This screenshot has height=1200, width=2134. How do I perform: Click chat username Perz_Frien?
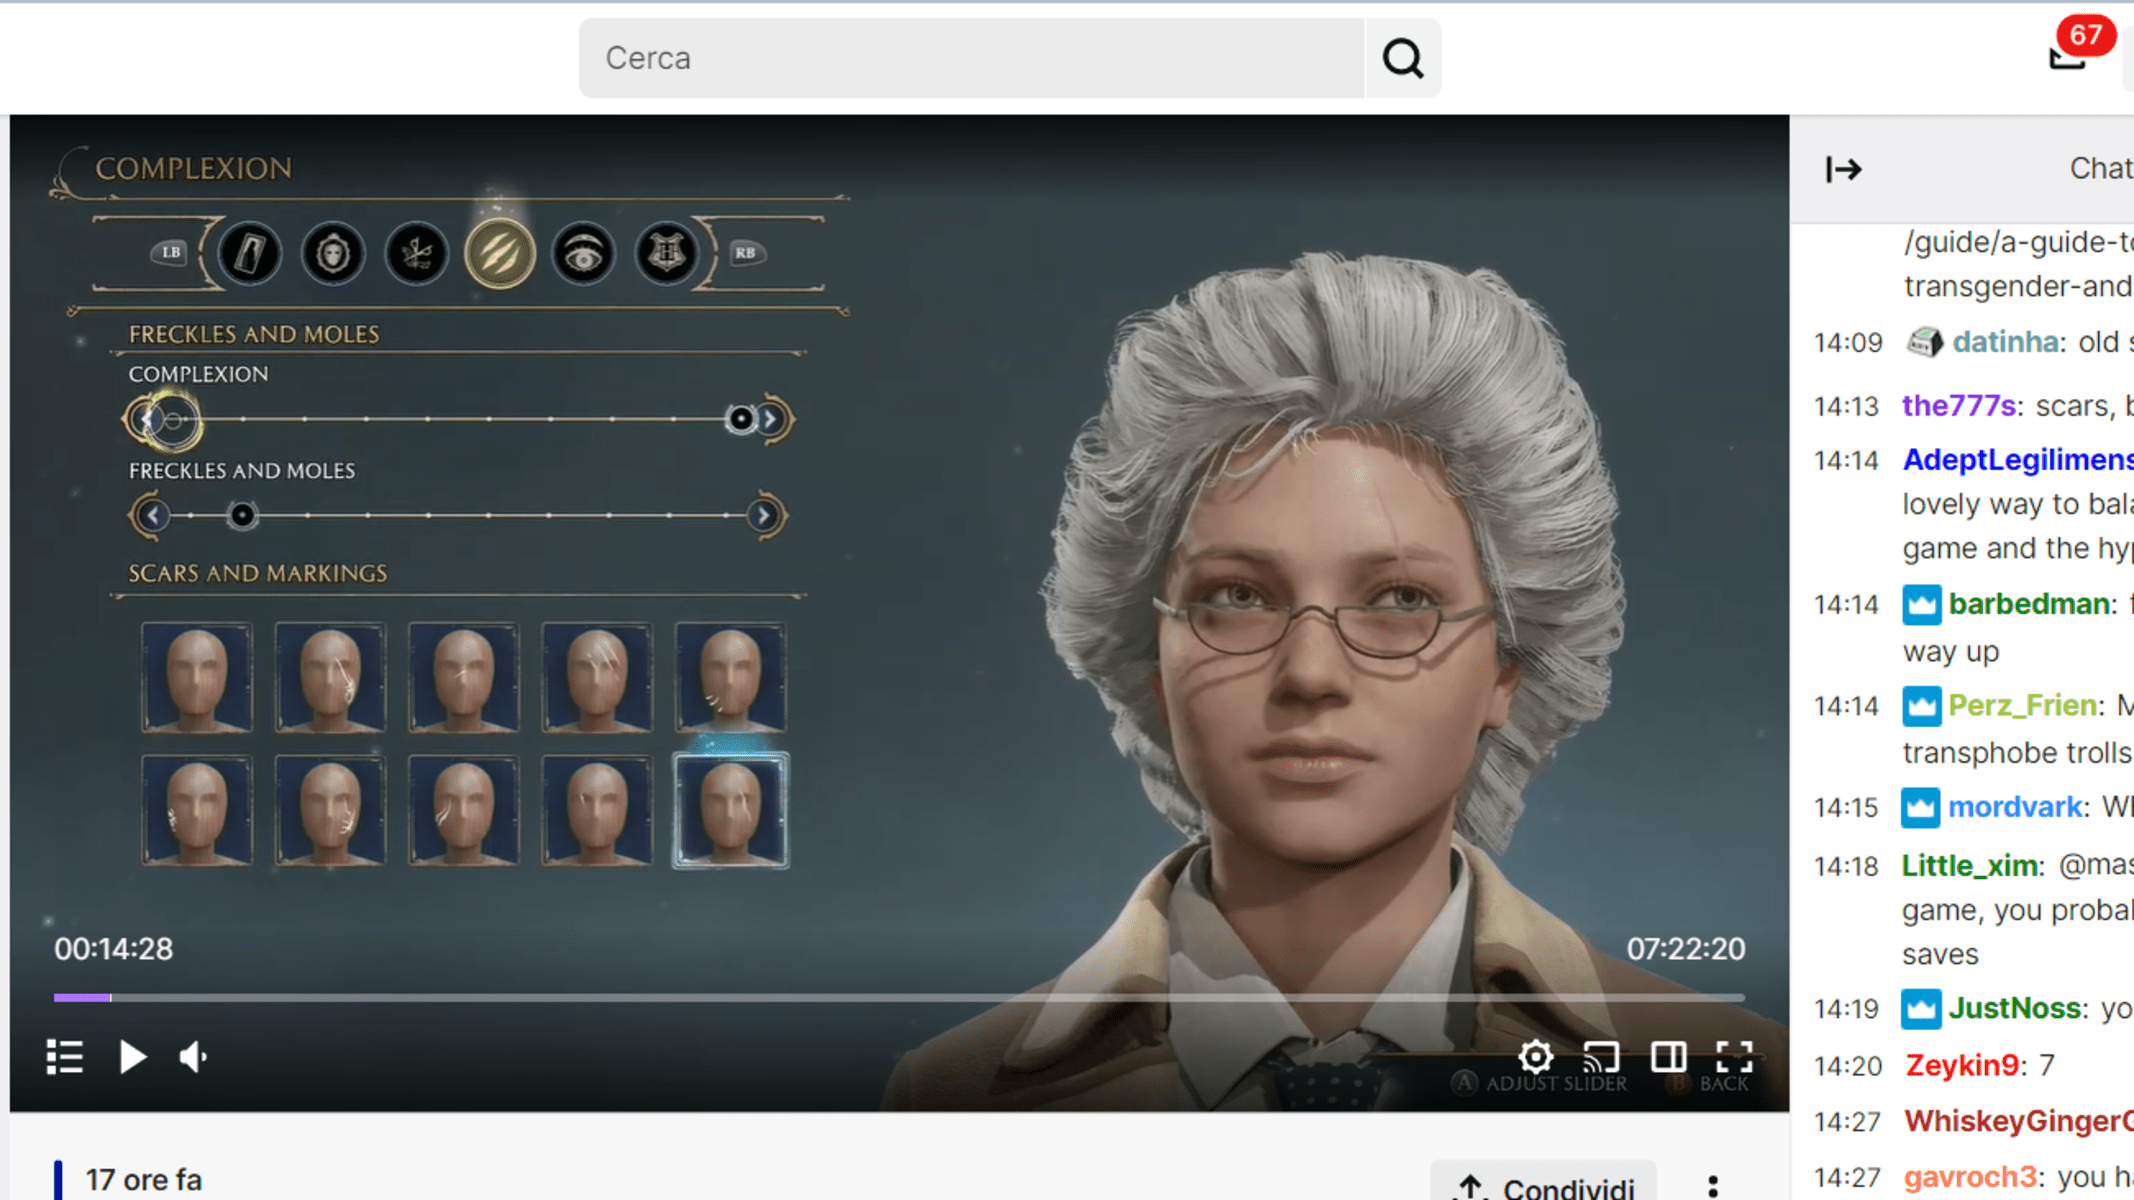click(2022, 706)
